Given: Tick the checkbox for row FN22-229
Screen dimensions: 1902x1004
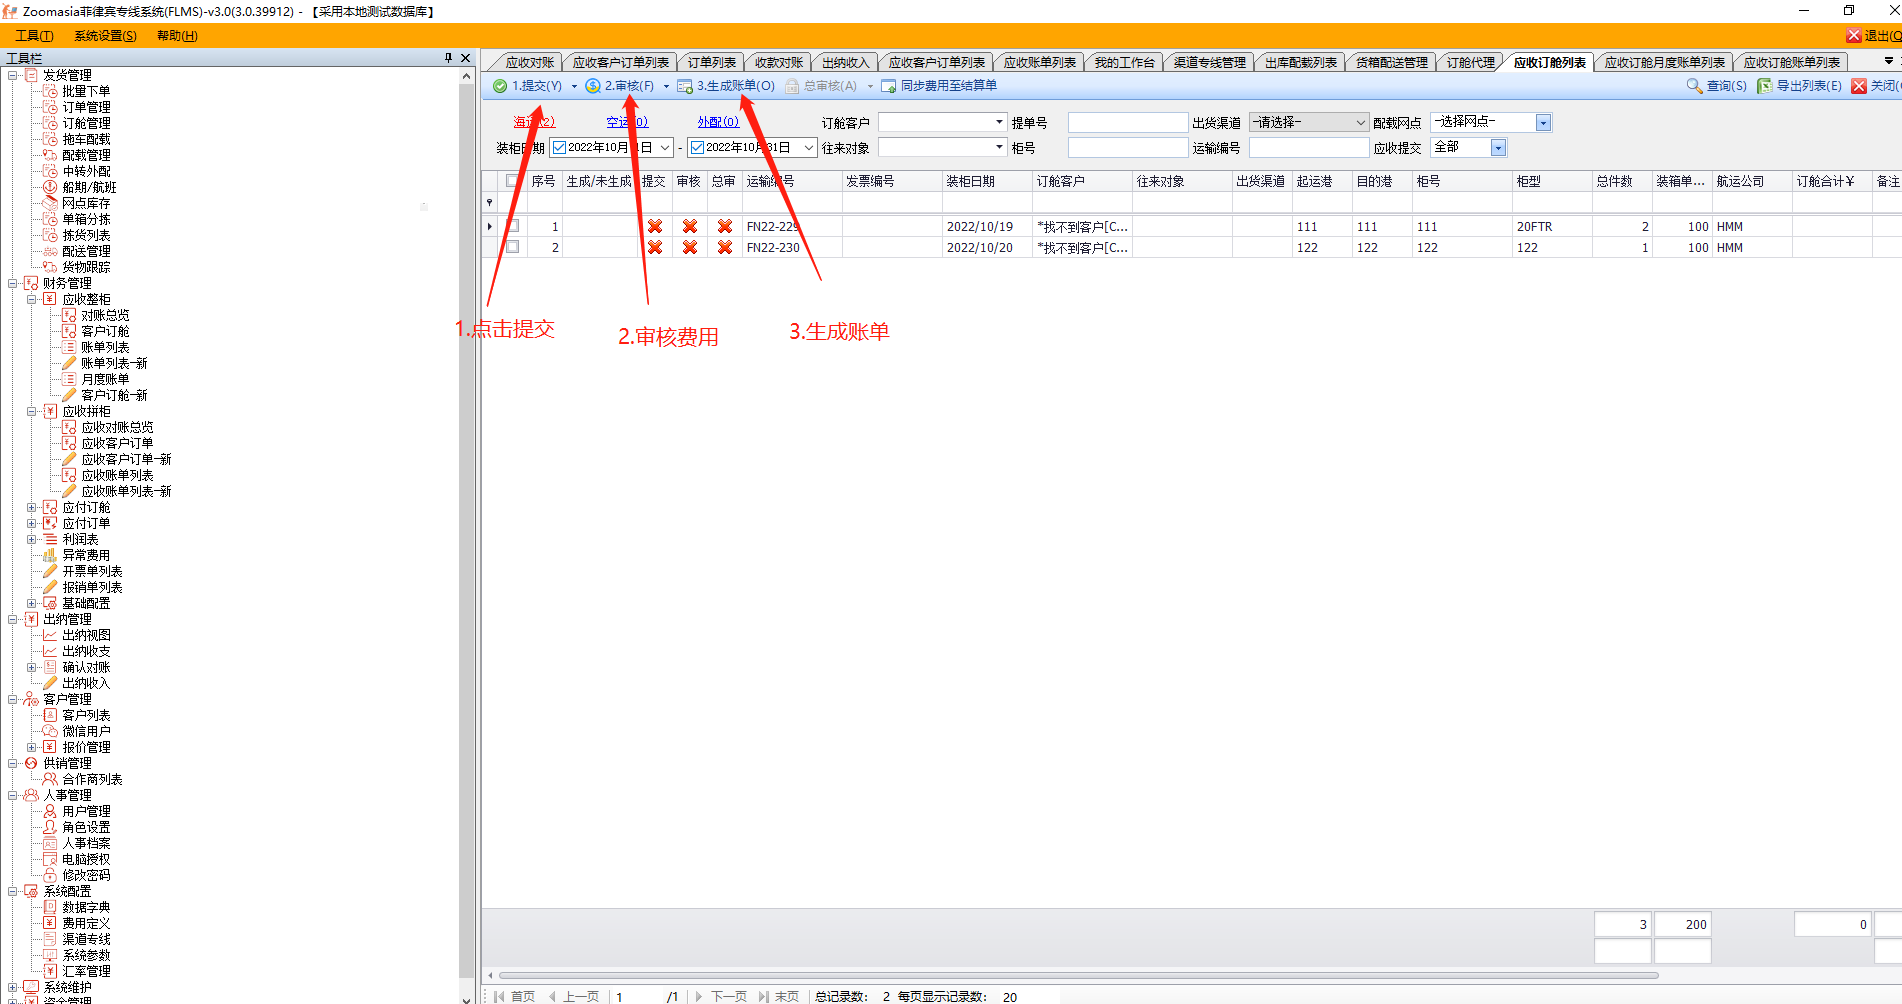Looking at the screenshot, I should pyautogui.click(x=513, y=226).
